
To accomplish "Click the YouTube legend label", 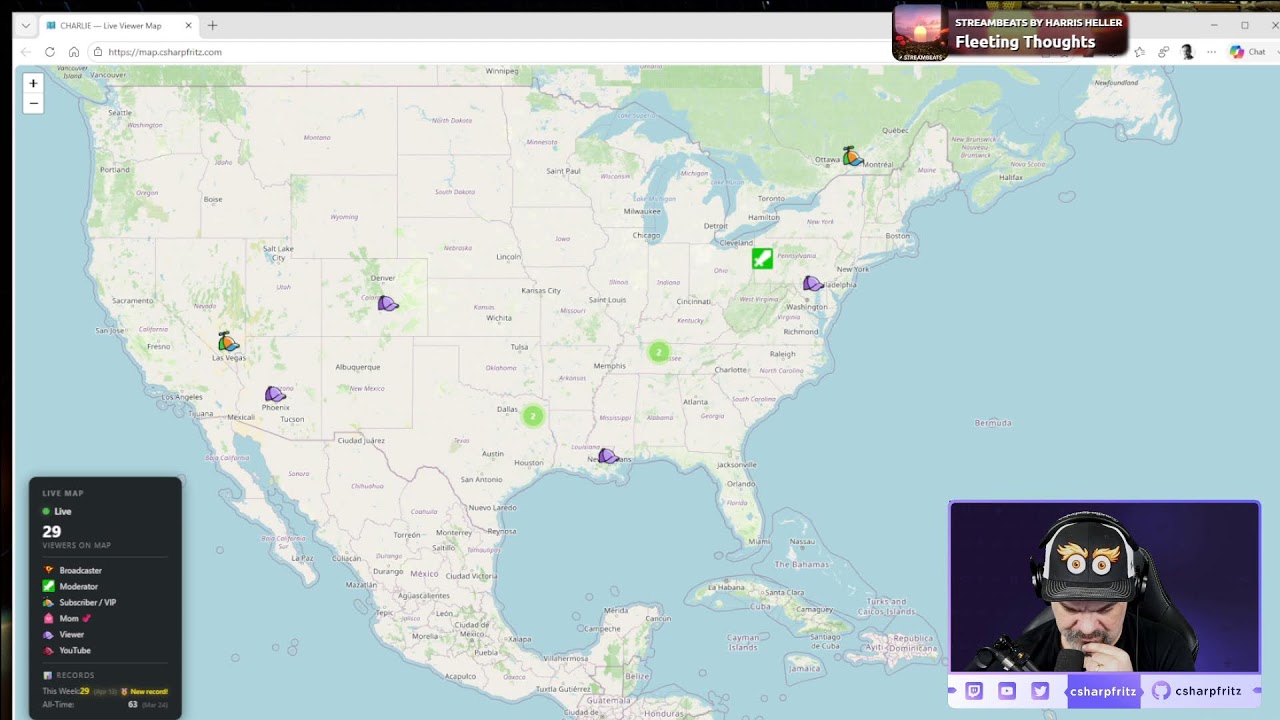I will tap(75, 650).
